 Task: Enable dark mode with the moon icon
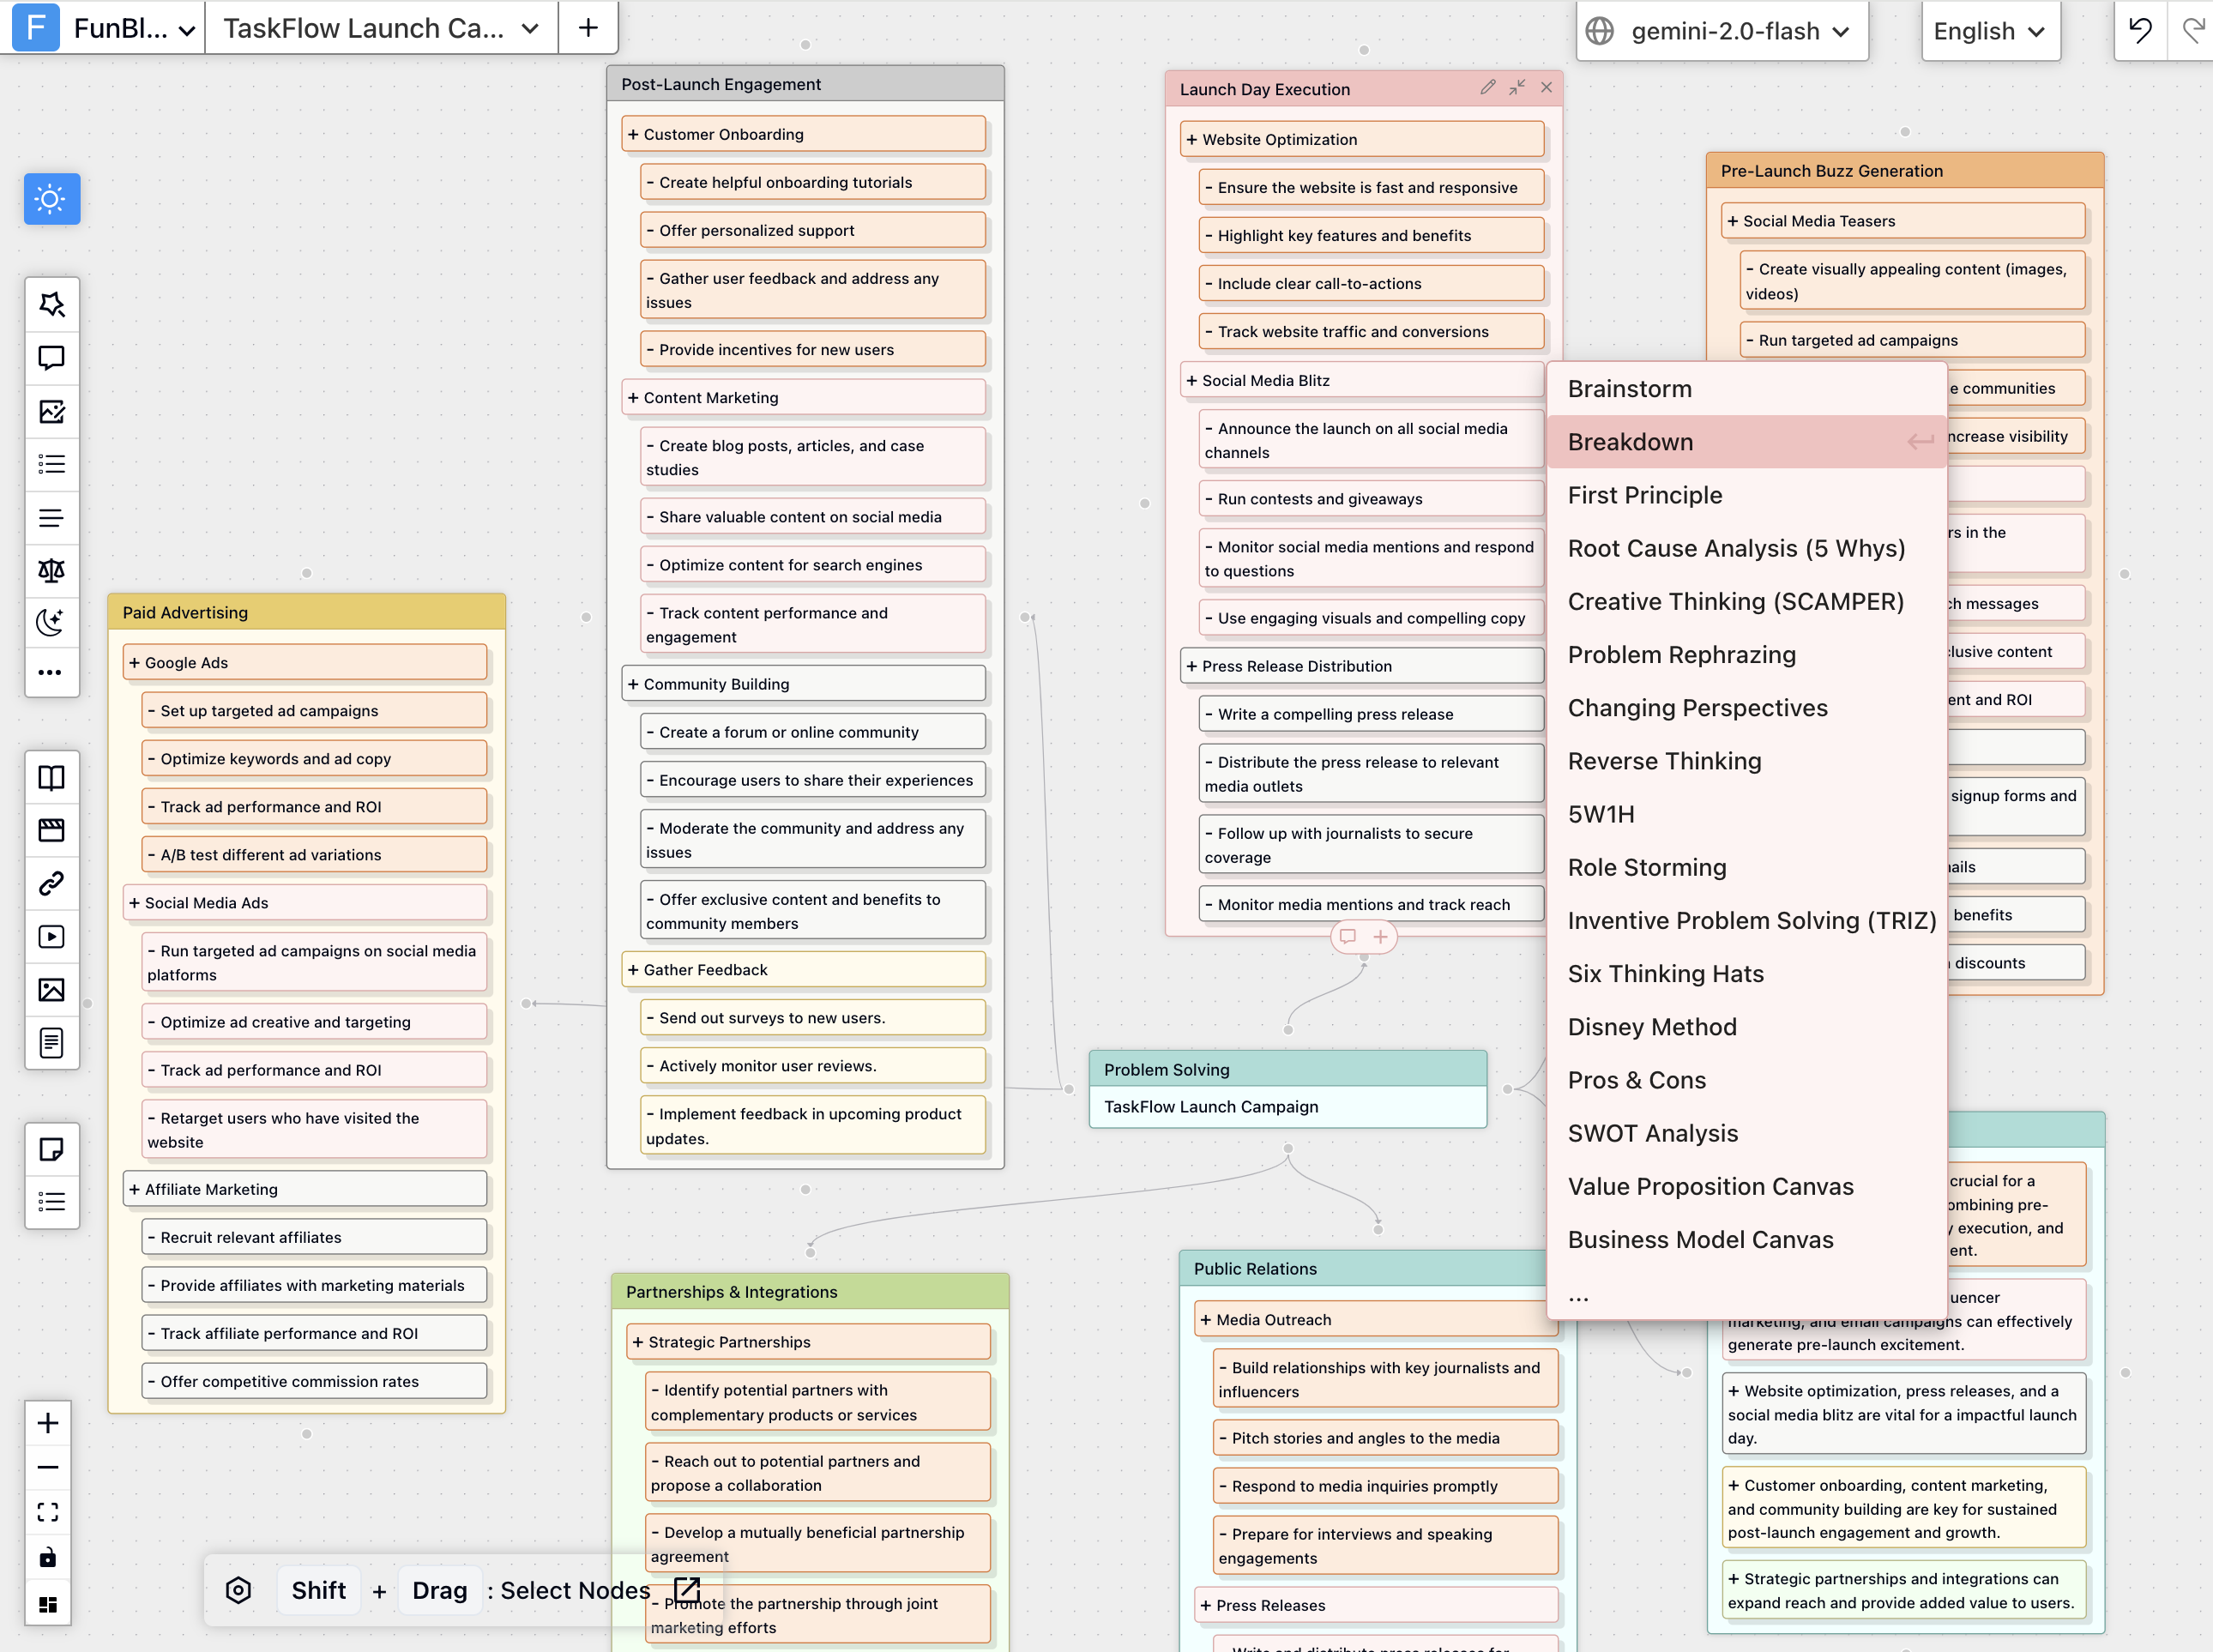(52, 623)
